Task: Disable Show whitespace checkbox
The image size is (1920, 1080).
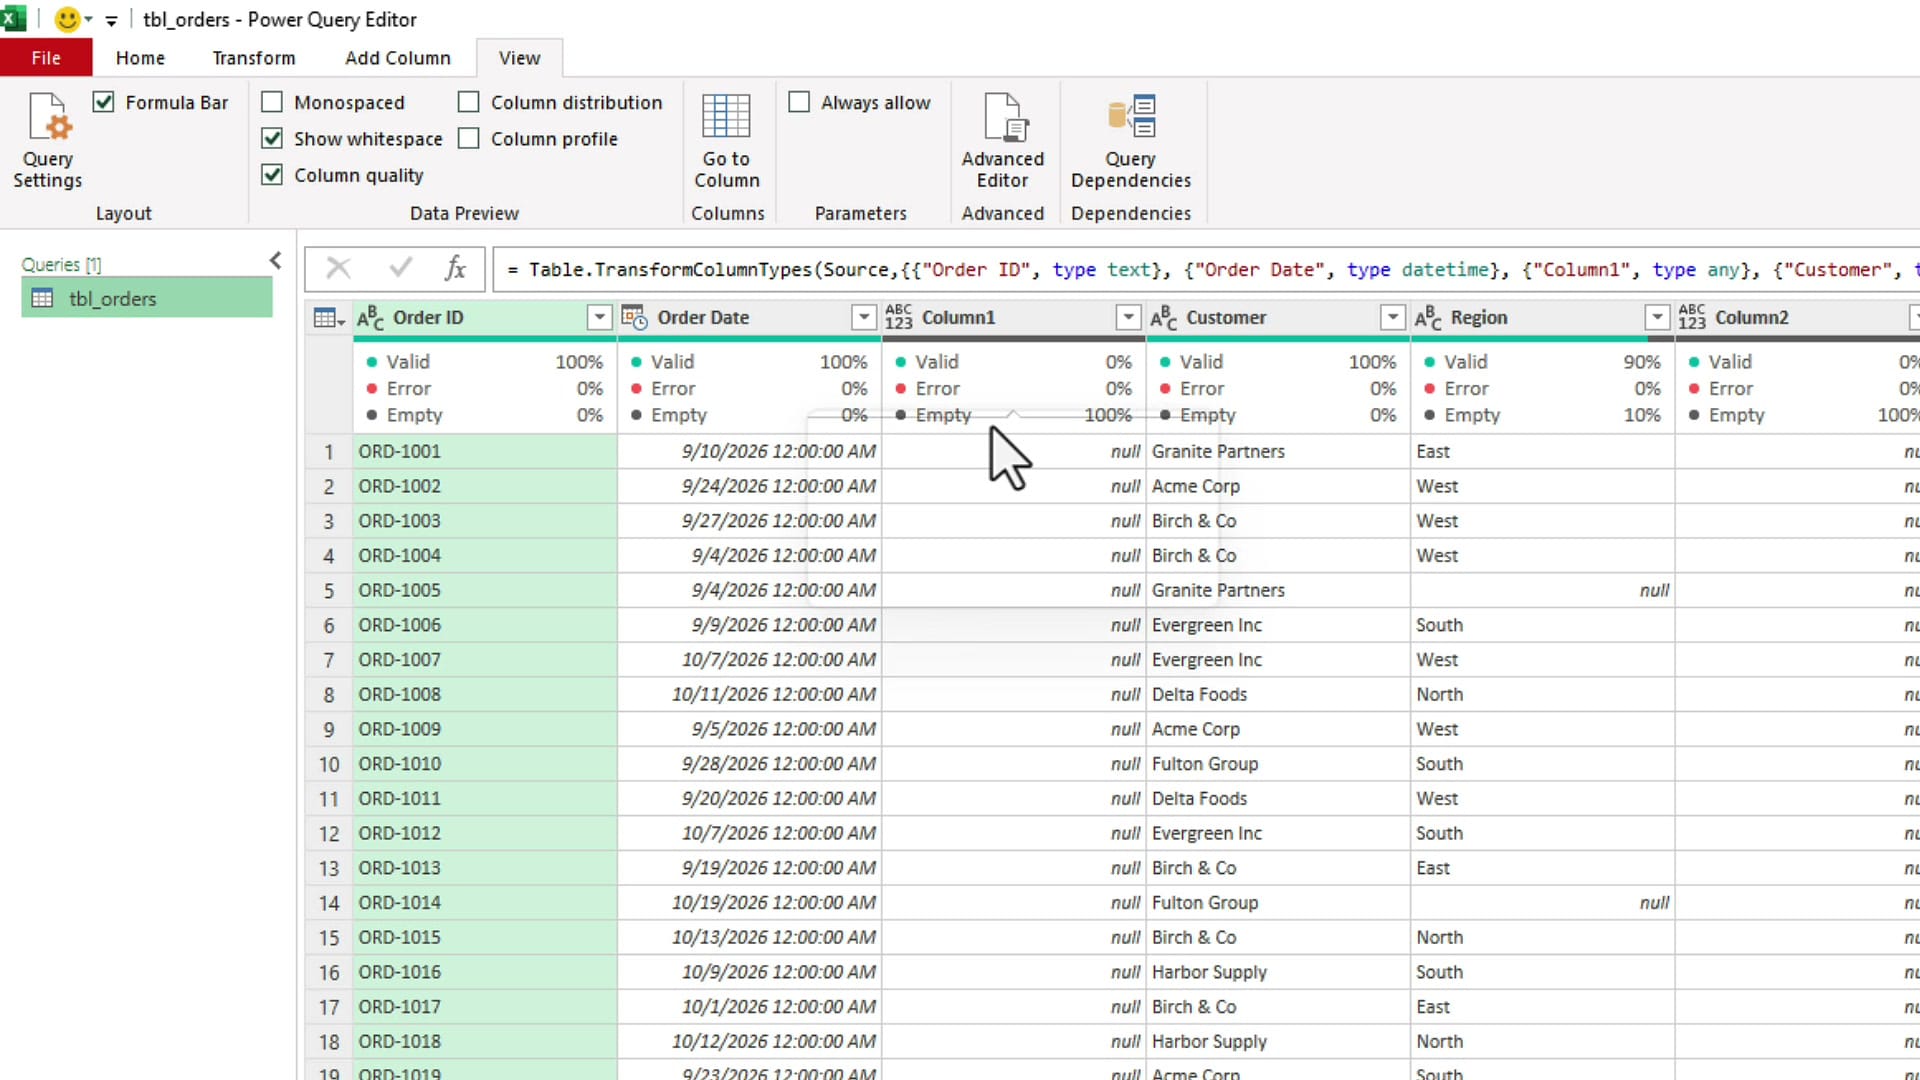Action: click(x=272, y=138)
